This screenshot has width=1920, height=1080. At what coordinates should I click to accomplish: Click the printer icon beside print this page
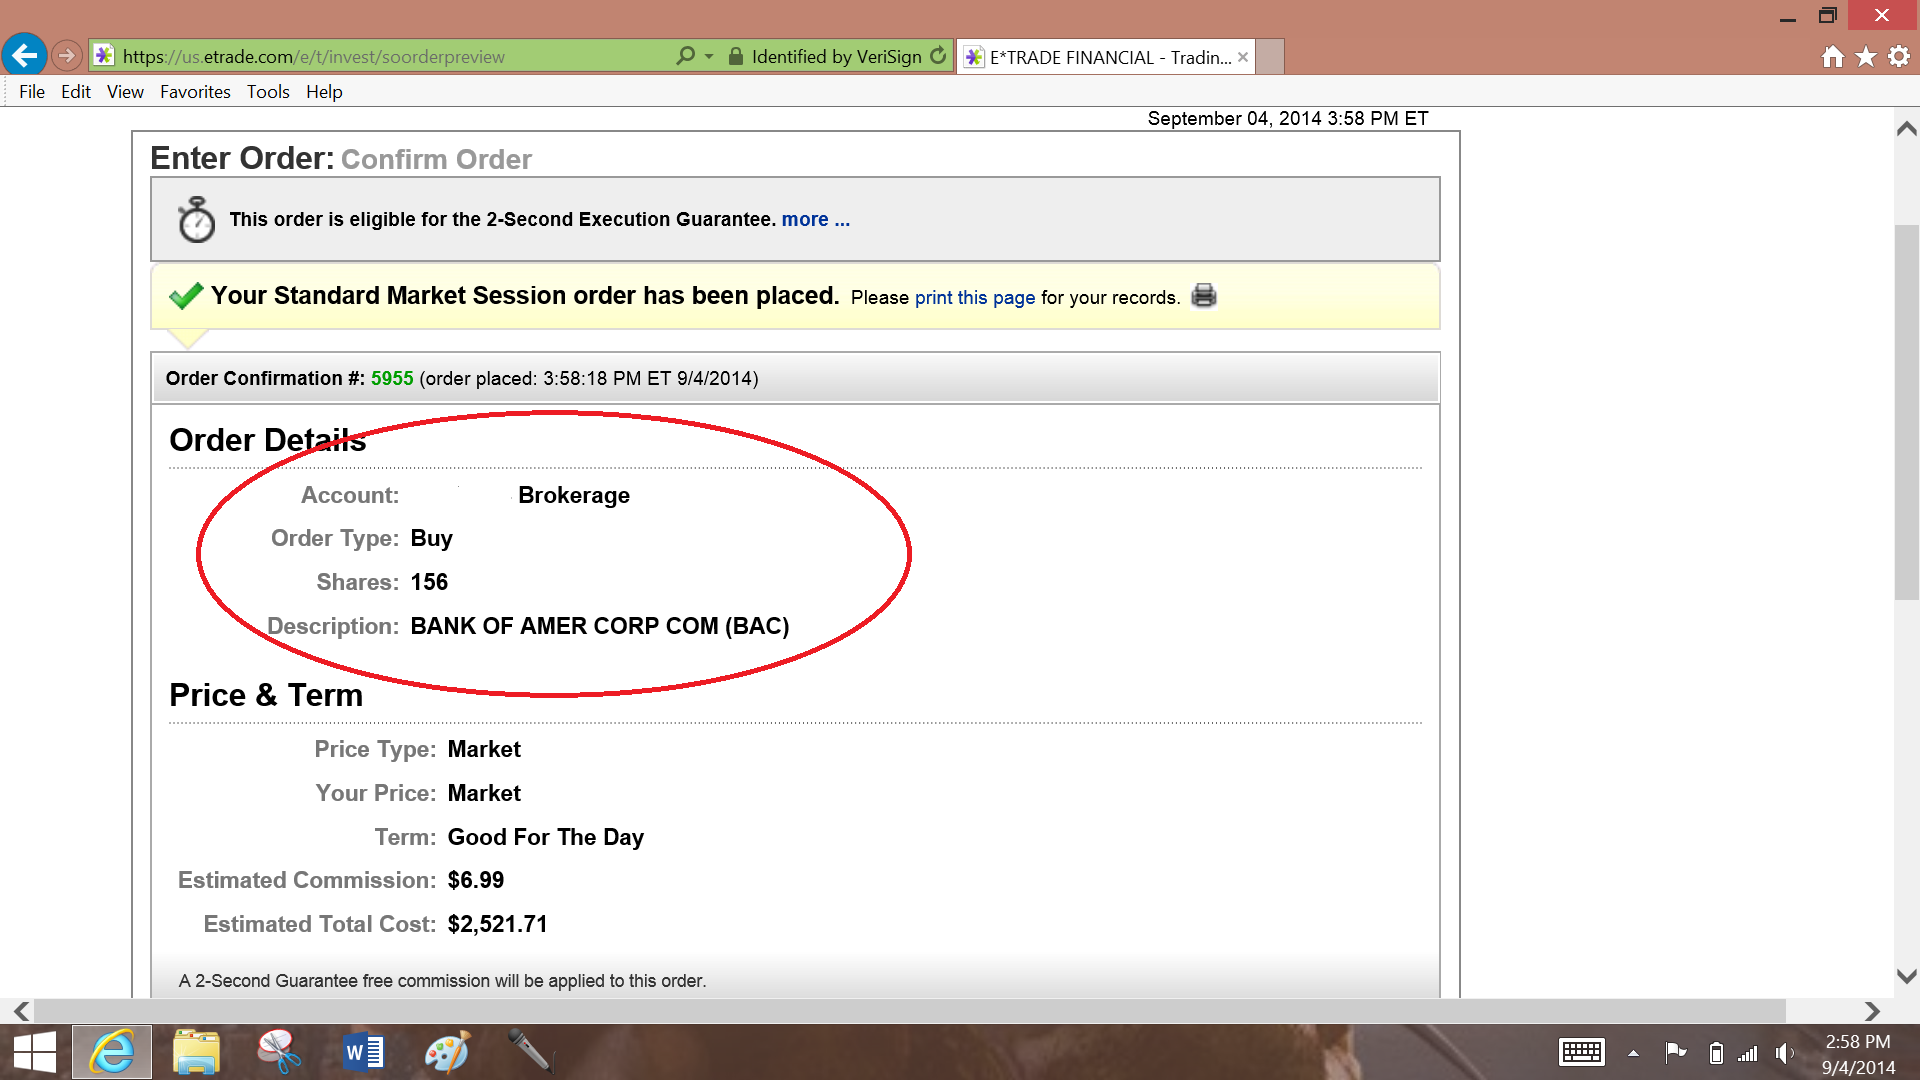(x=1204, y=296)
